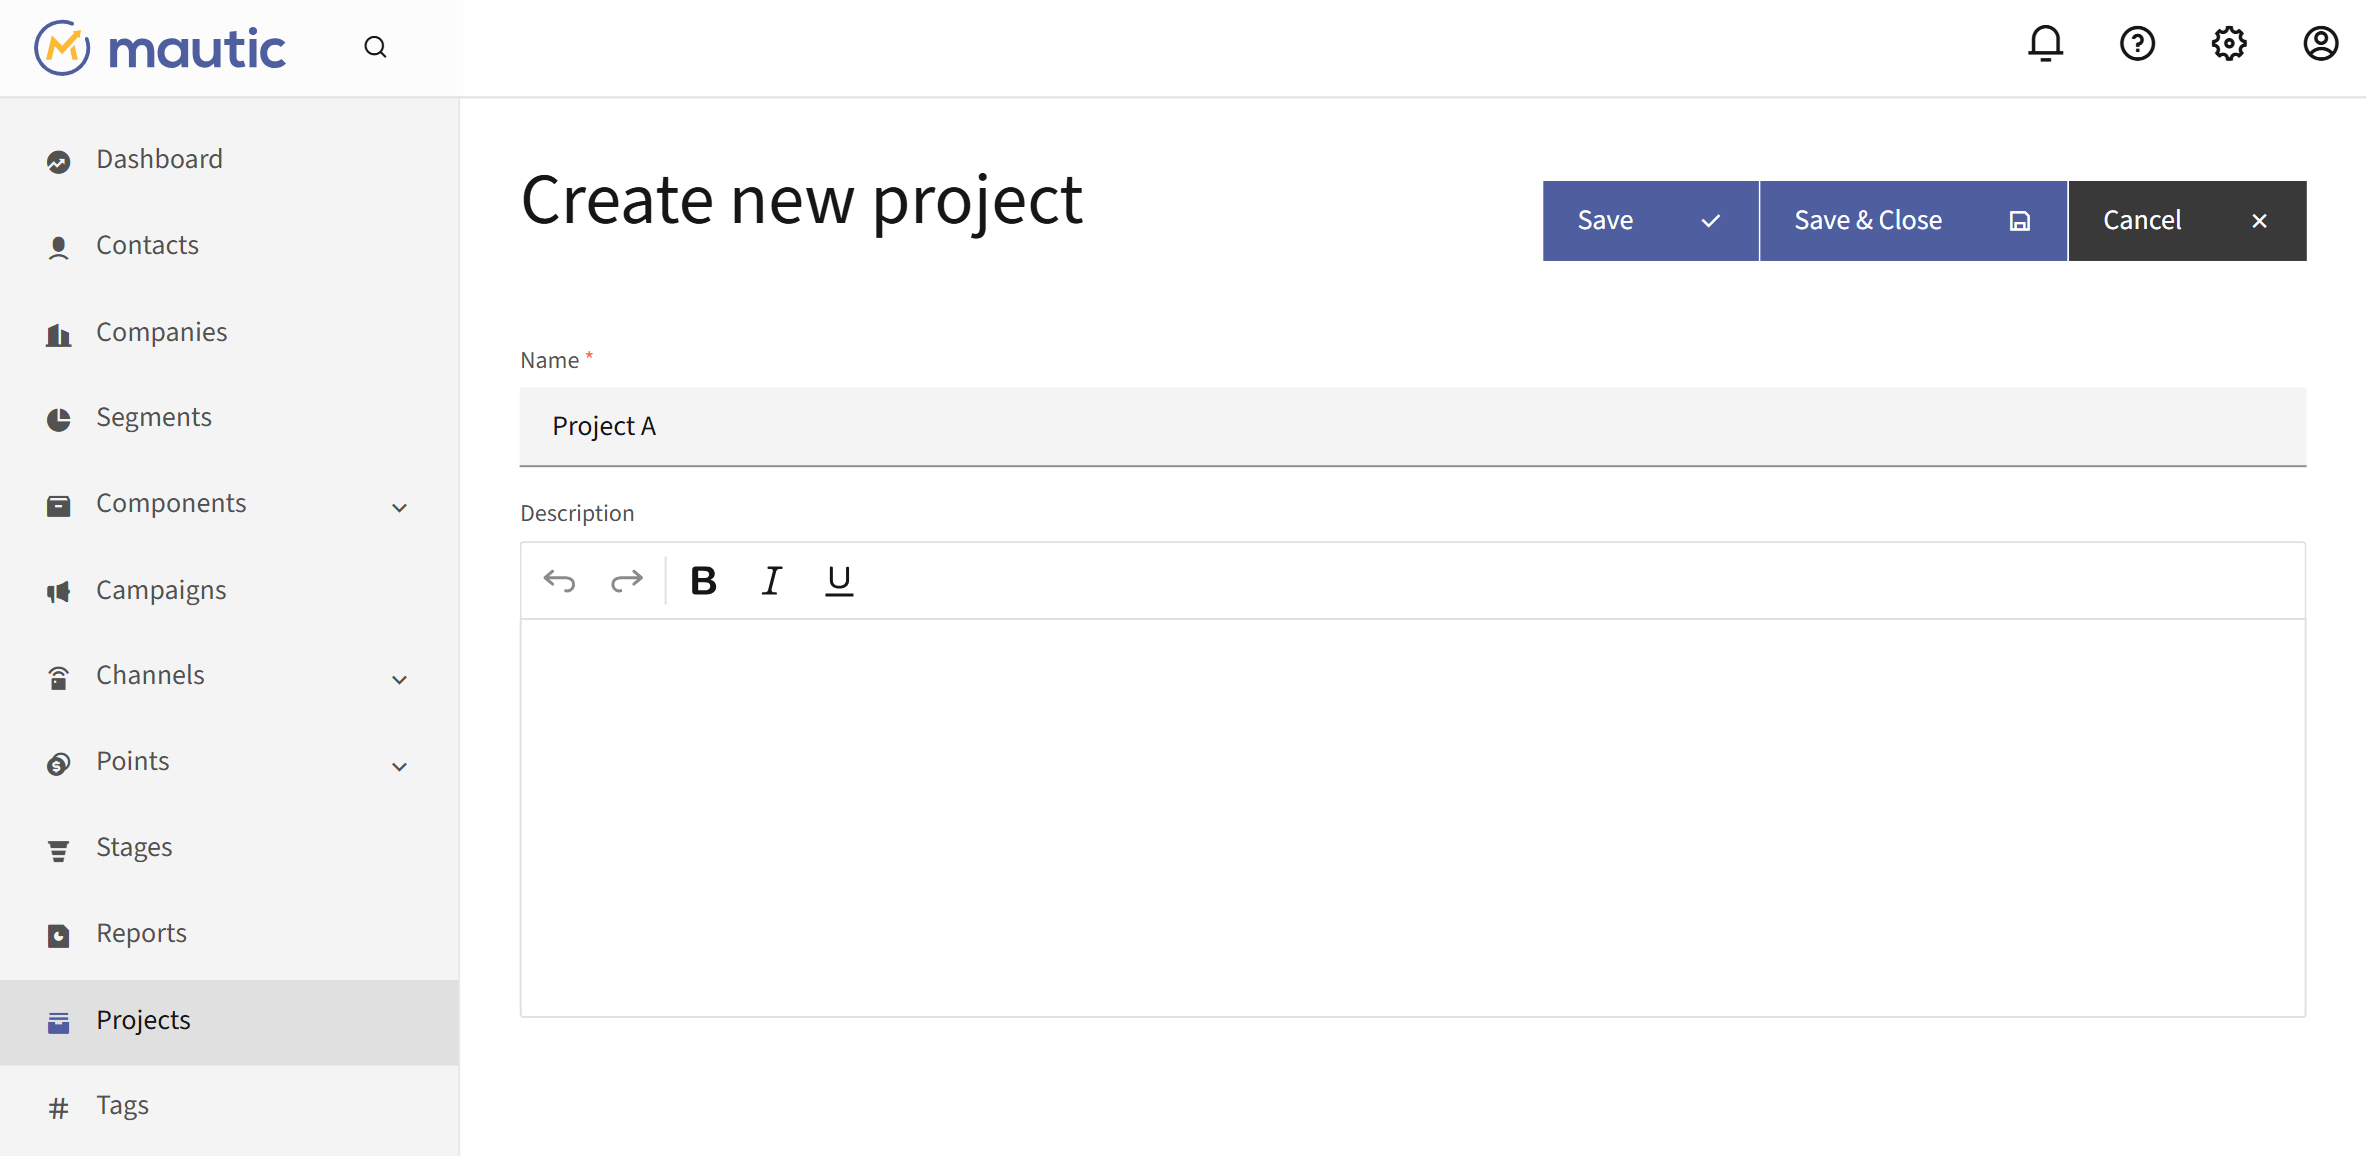The width and height of the screenshot is (2366, 1156).
Task: Undo last edit in Description editor
Action: [559, 580]
